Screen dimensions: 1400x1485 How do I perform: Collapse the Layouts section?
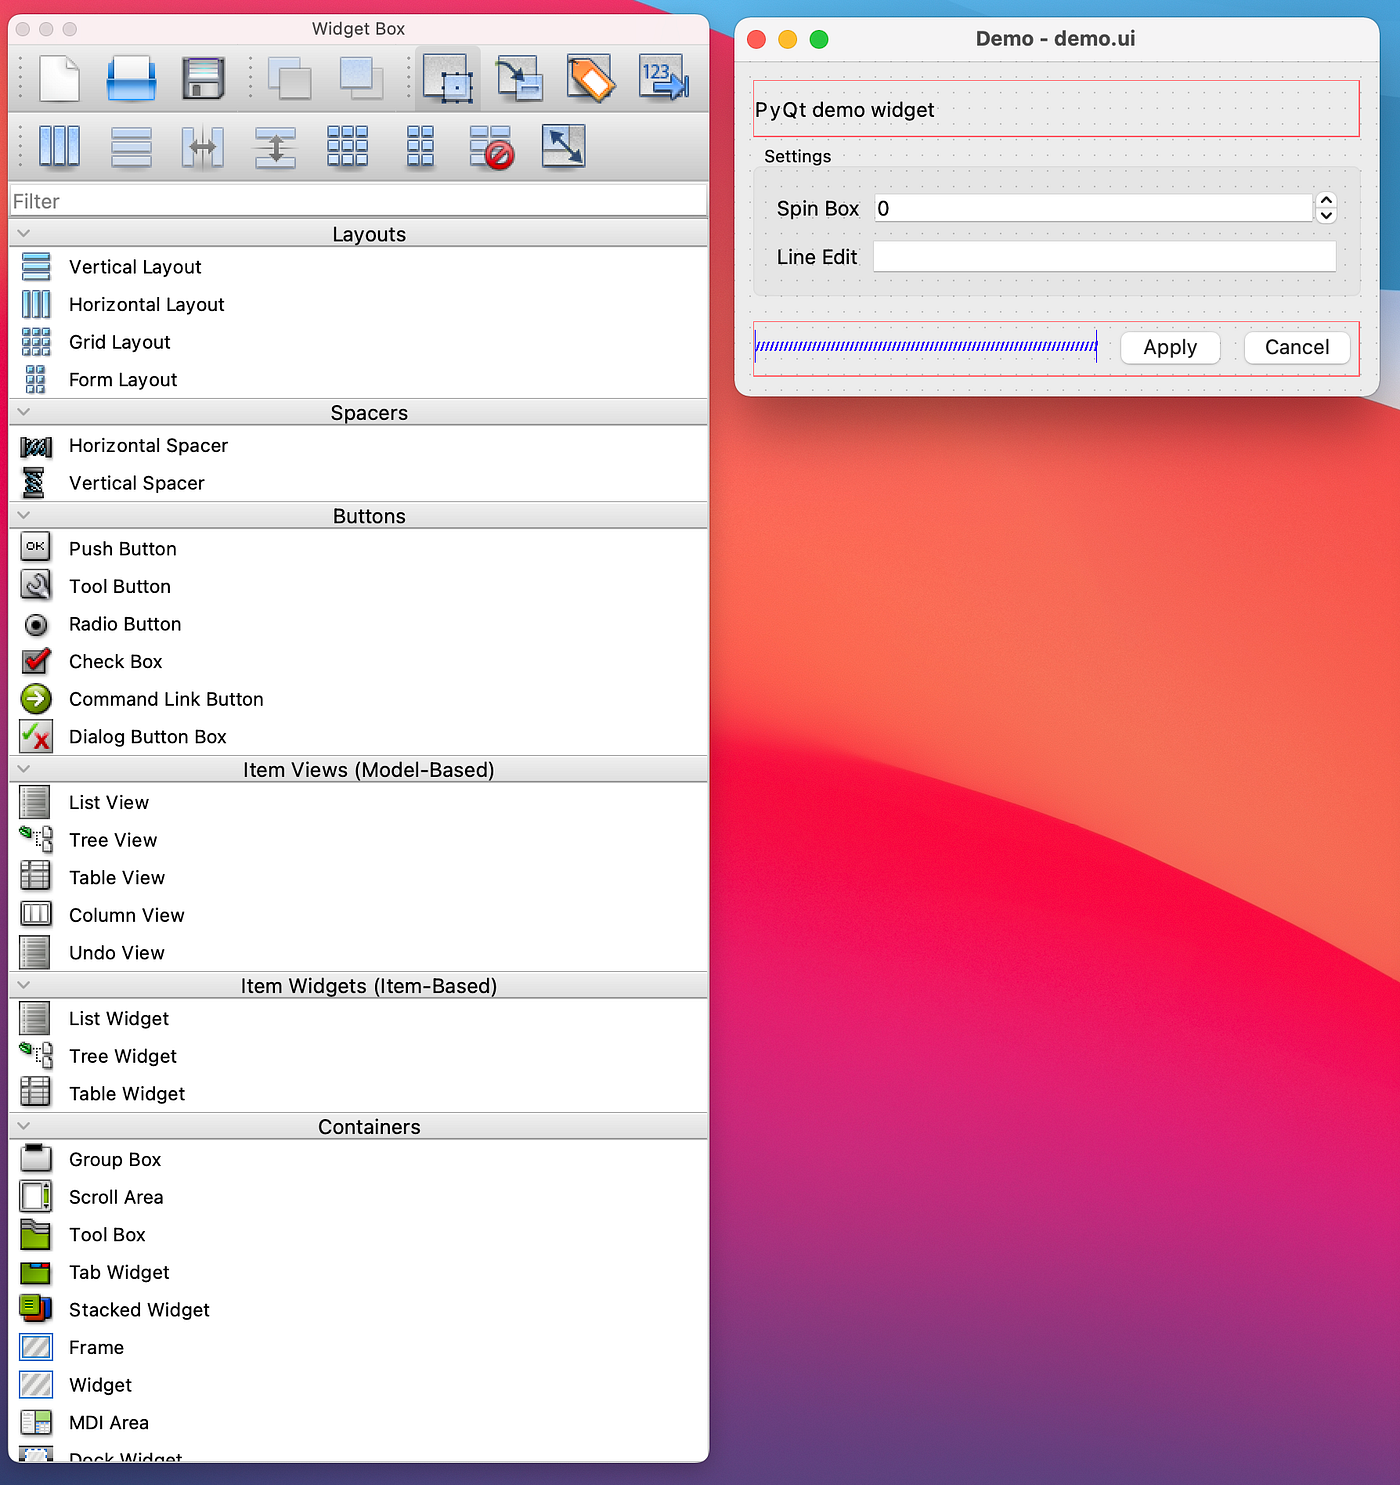[23, 232]
